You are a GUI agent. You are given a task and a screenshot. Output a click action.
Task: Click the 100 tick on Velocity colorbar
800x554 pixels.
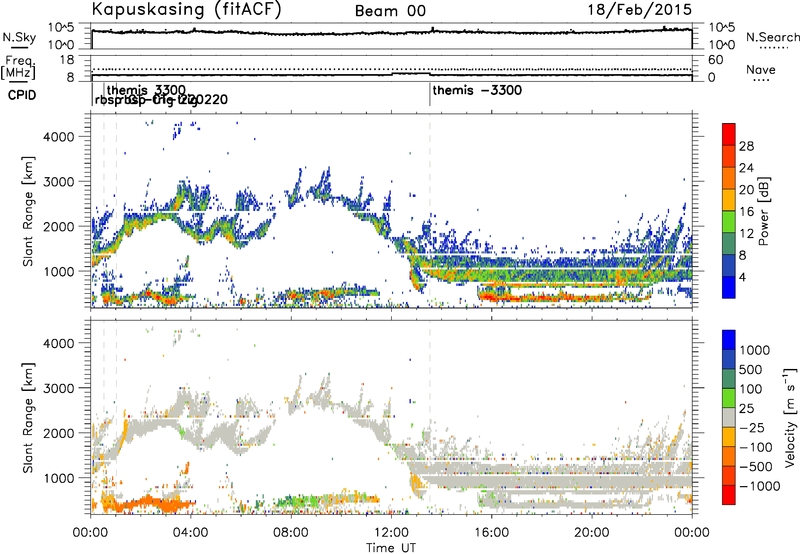[x=751, y=389]
